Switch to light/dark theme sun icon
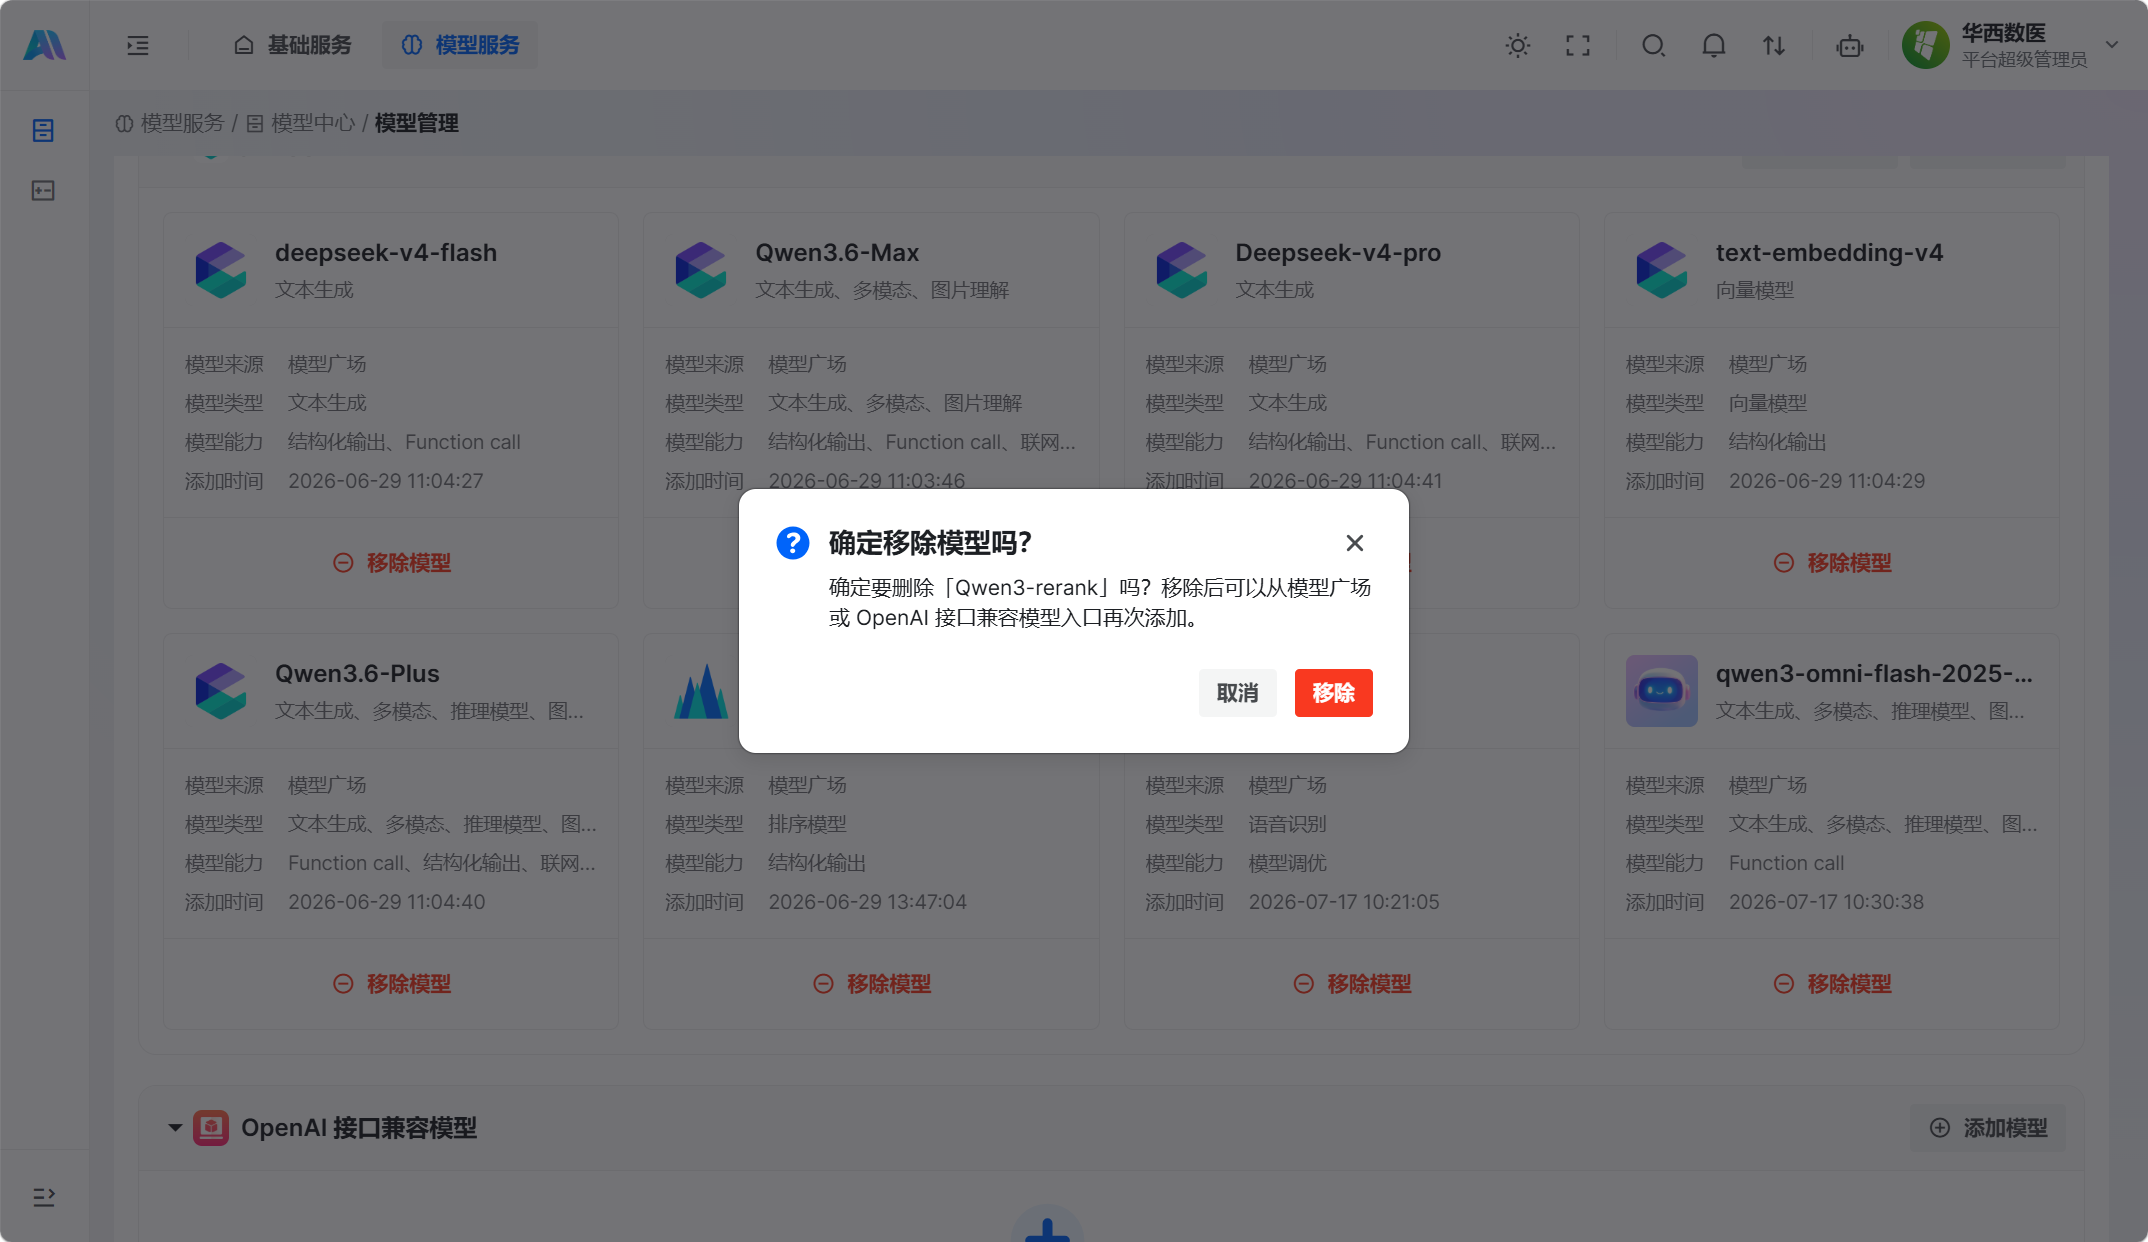Screen dimensions: 2148x1242 tap(1518, 45)
